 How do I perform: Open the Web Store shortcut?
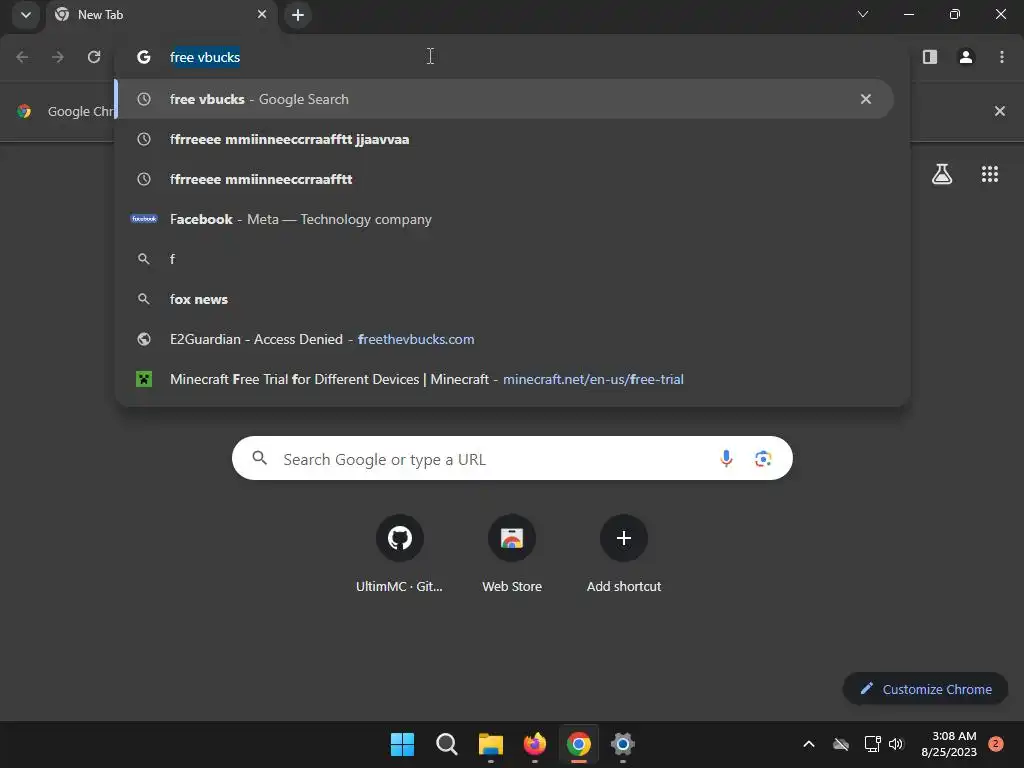512,554
